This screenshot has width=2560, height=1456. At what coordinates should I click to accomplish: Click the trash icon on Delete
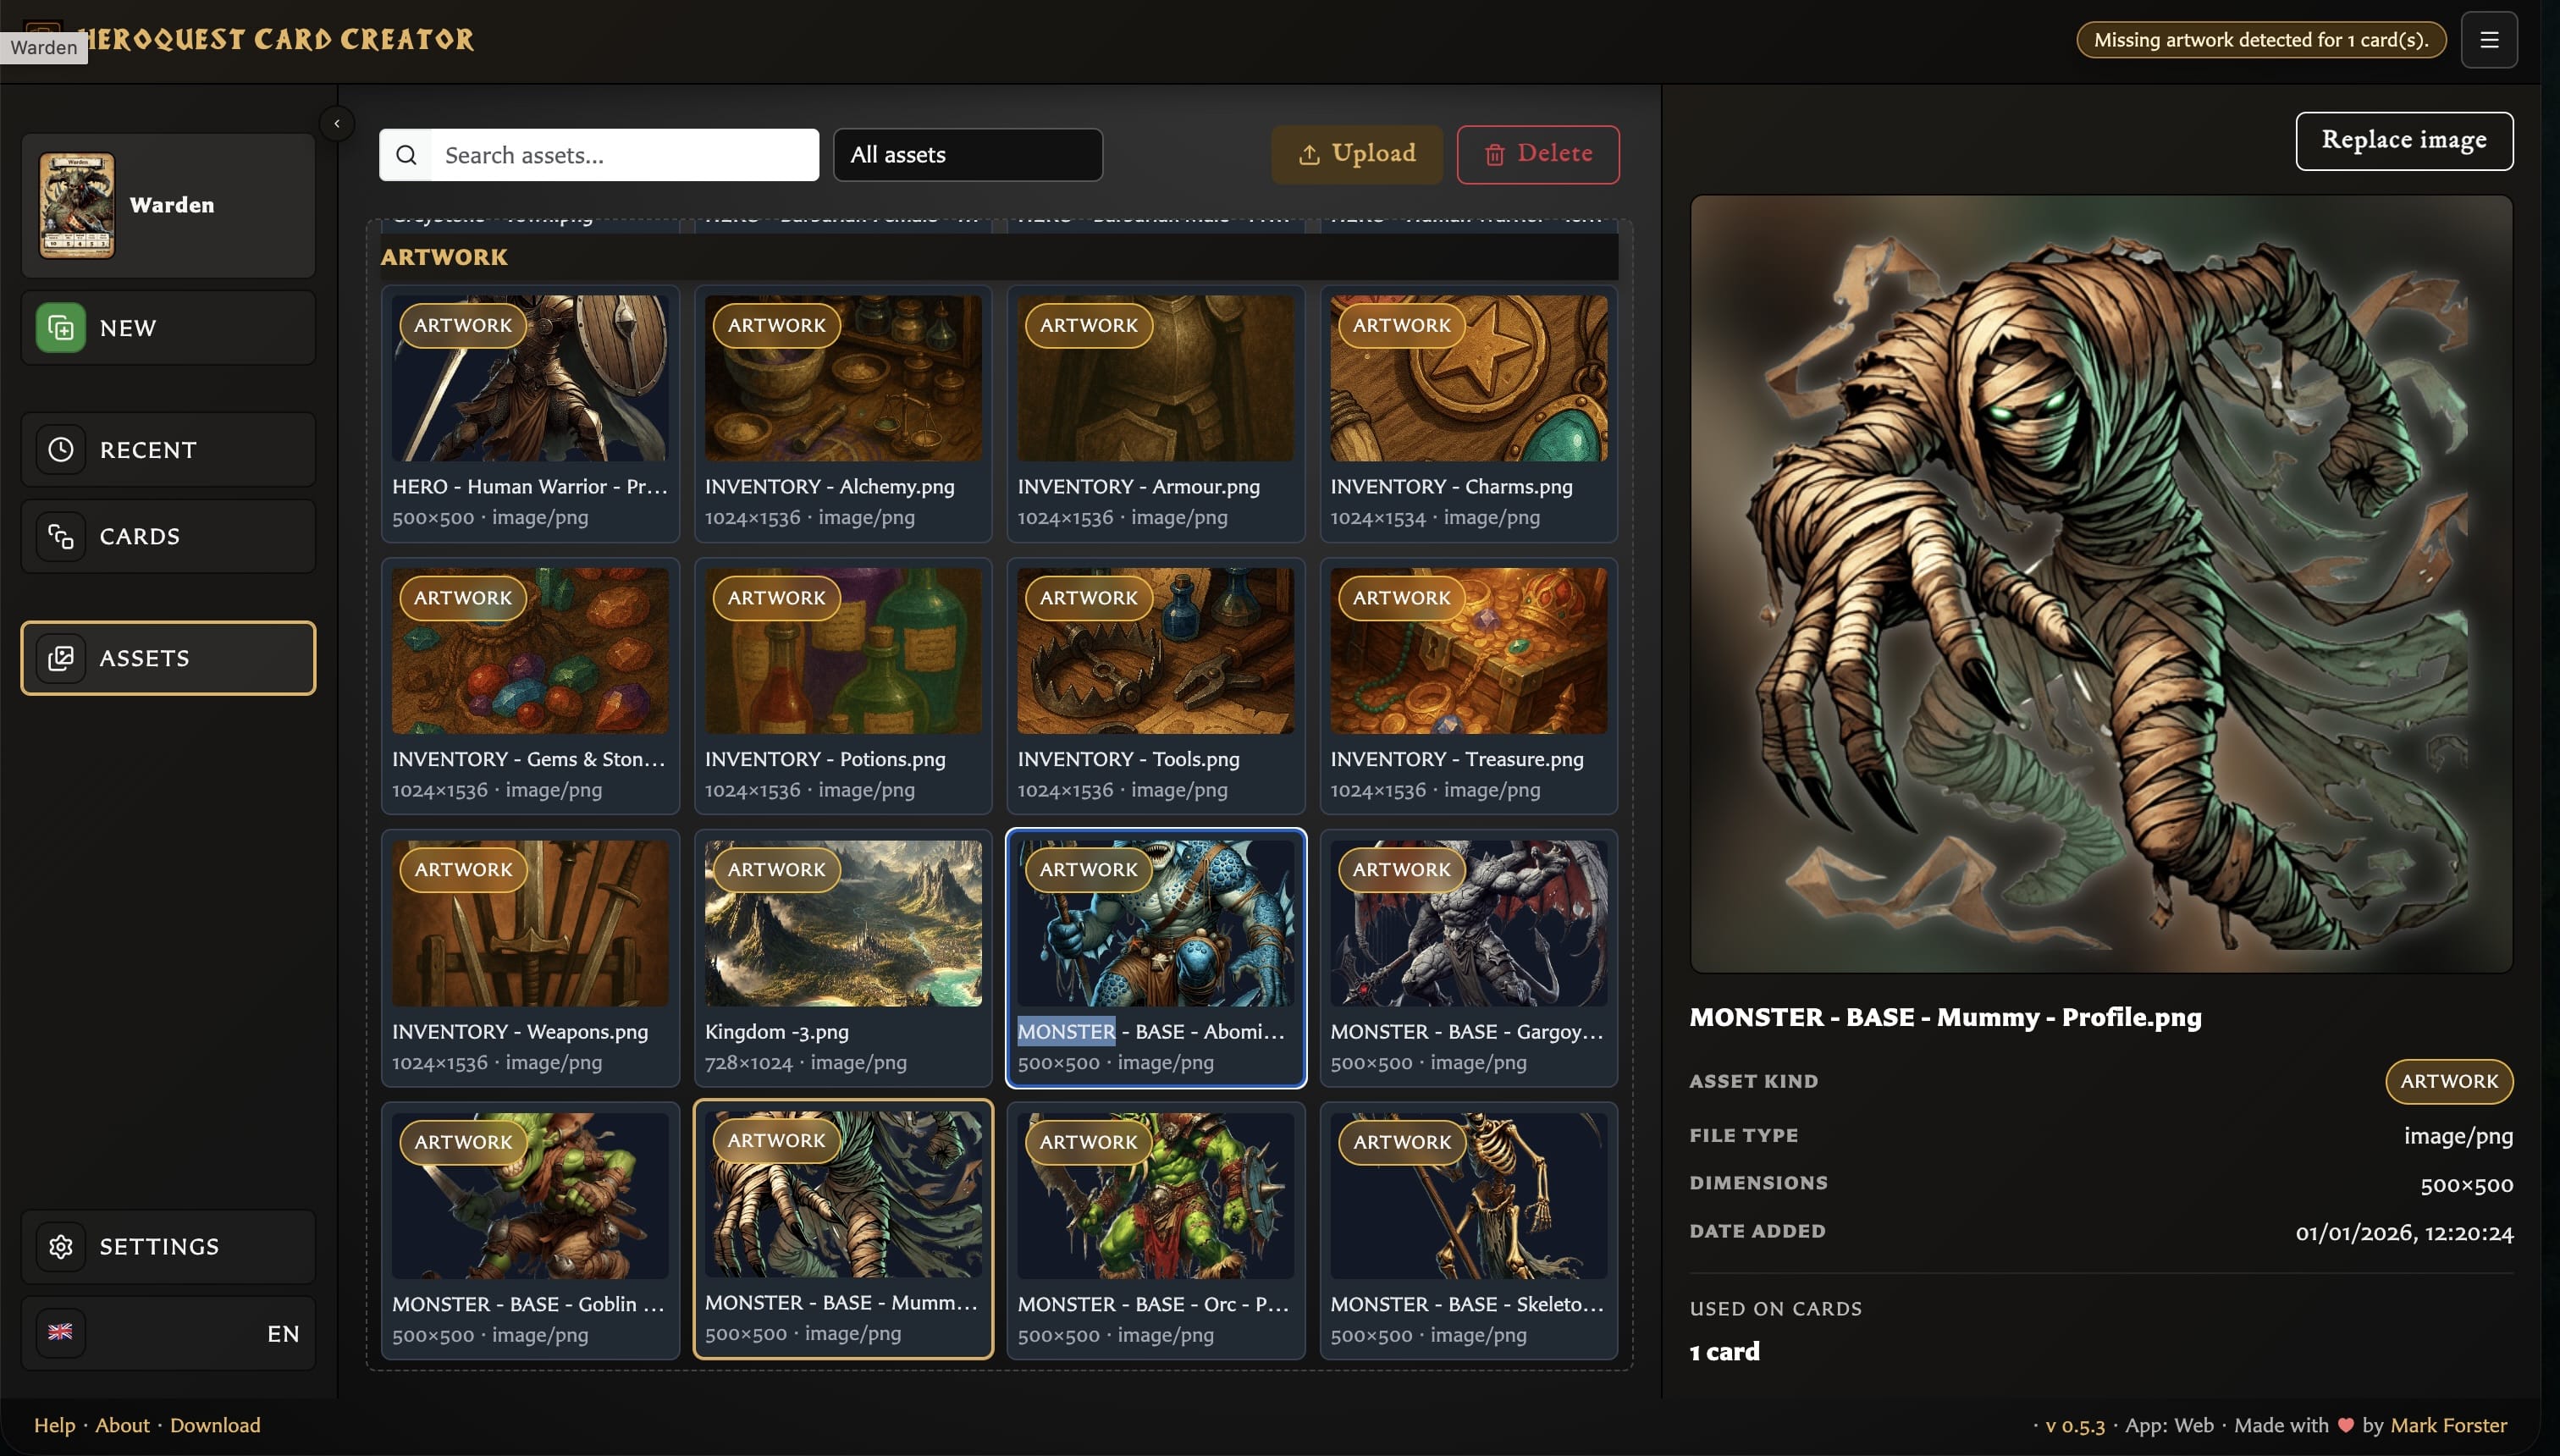coord(1494,155)
